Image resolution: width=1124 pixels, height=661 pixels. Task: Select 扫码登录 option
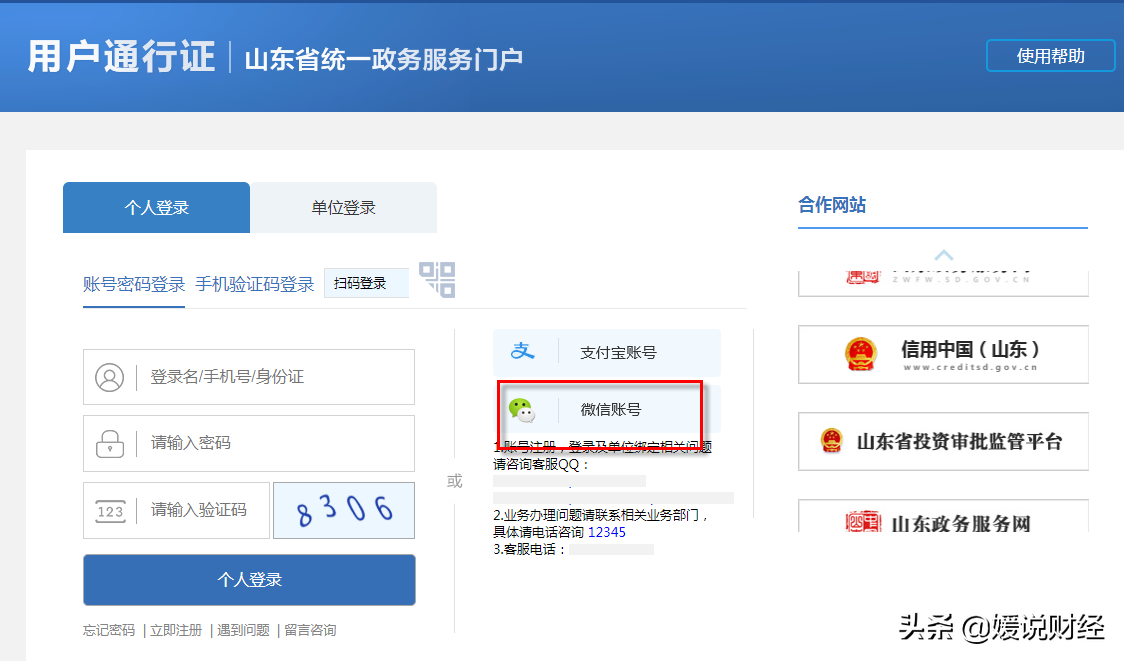click(366, 283)
